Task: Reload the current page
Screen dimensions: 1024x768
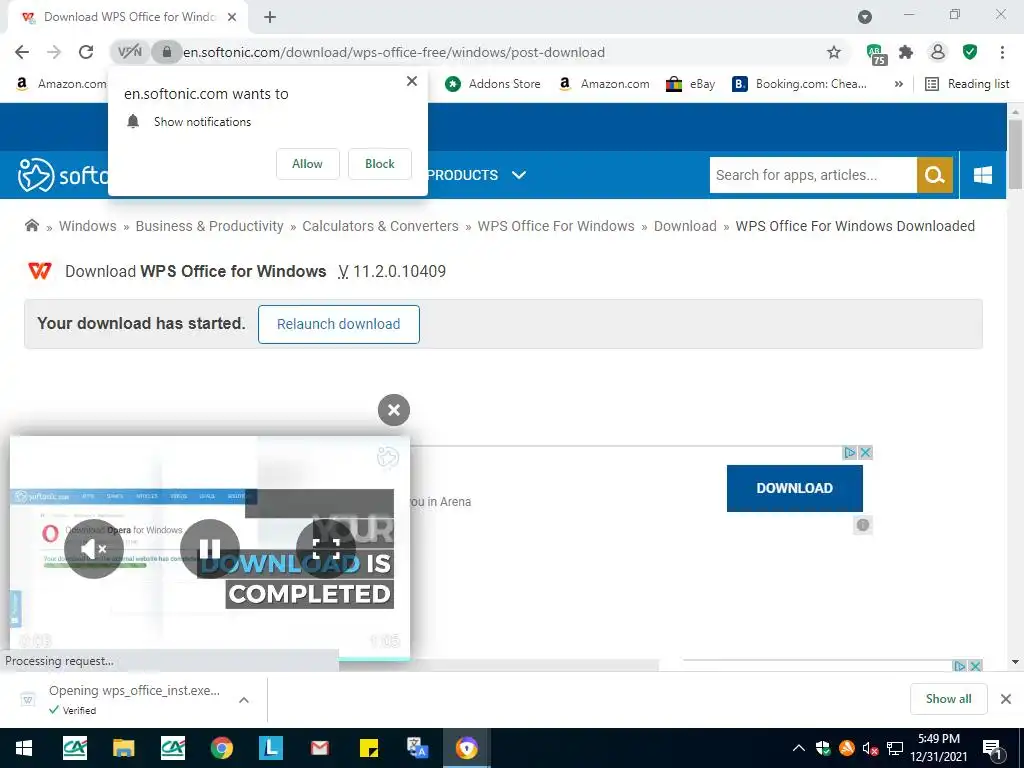Action: pyautogui.click(x=86, y=52)
